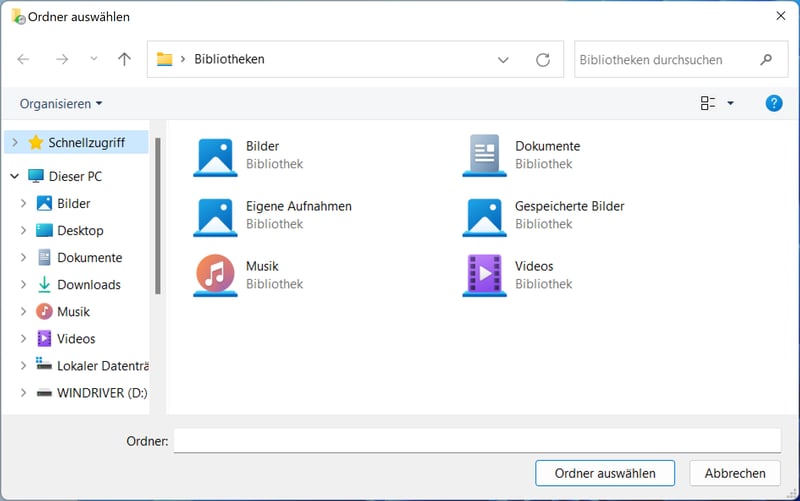Click the refresh button in address bar
Image resolution: width=800 pixels, height=501 pixels.
point(543,60)
